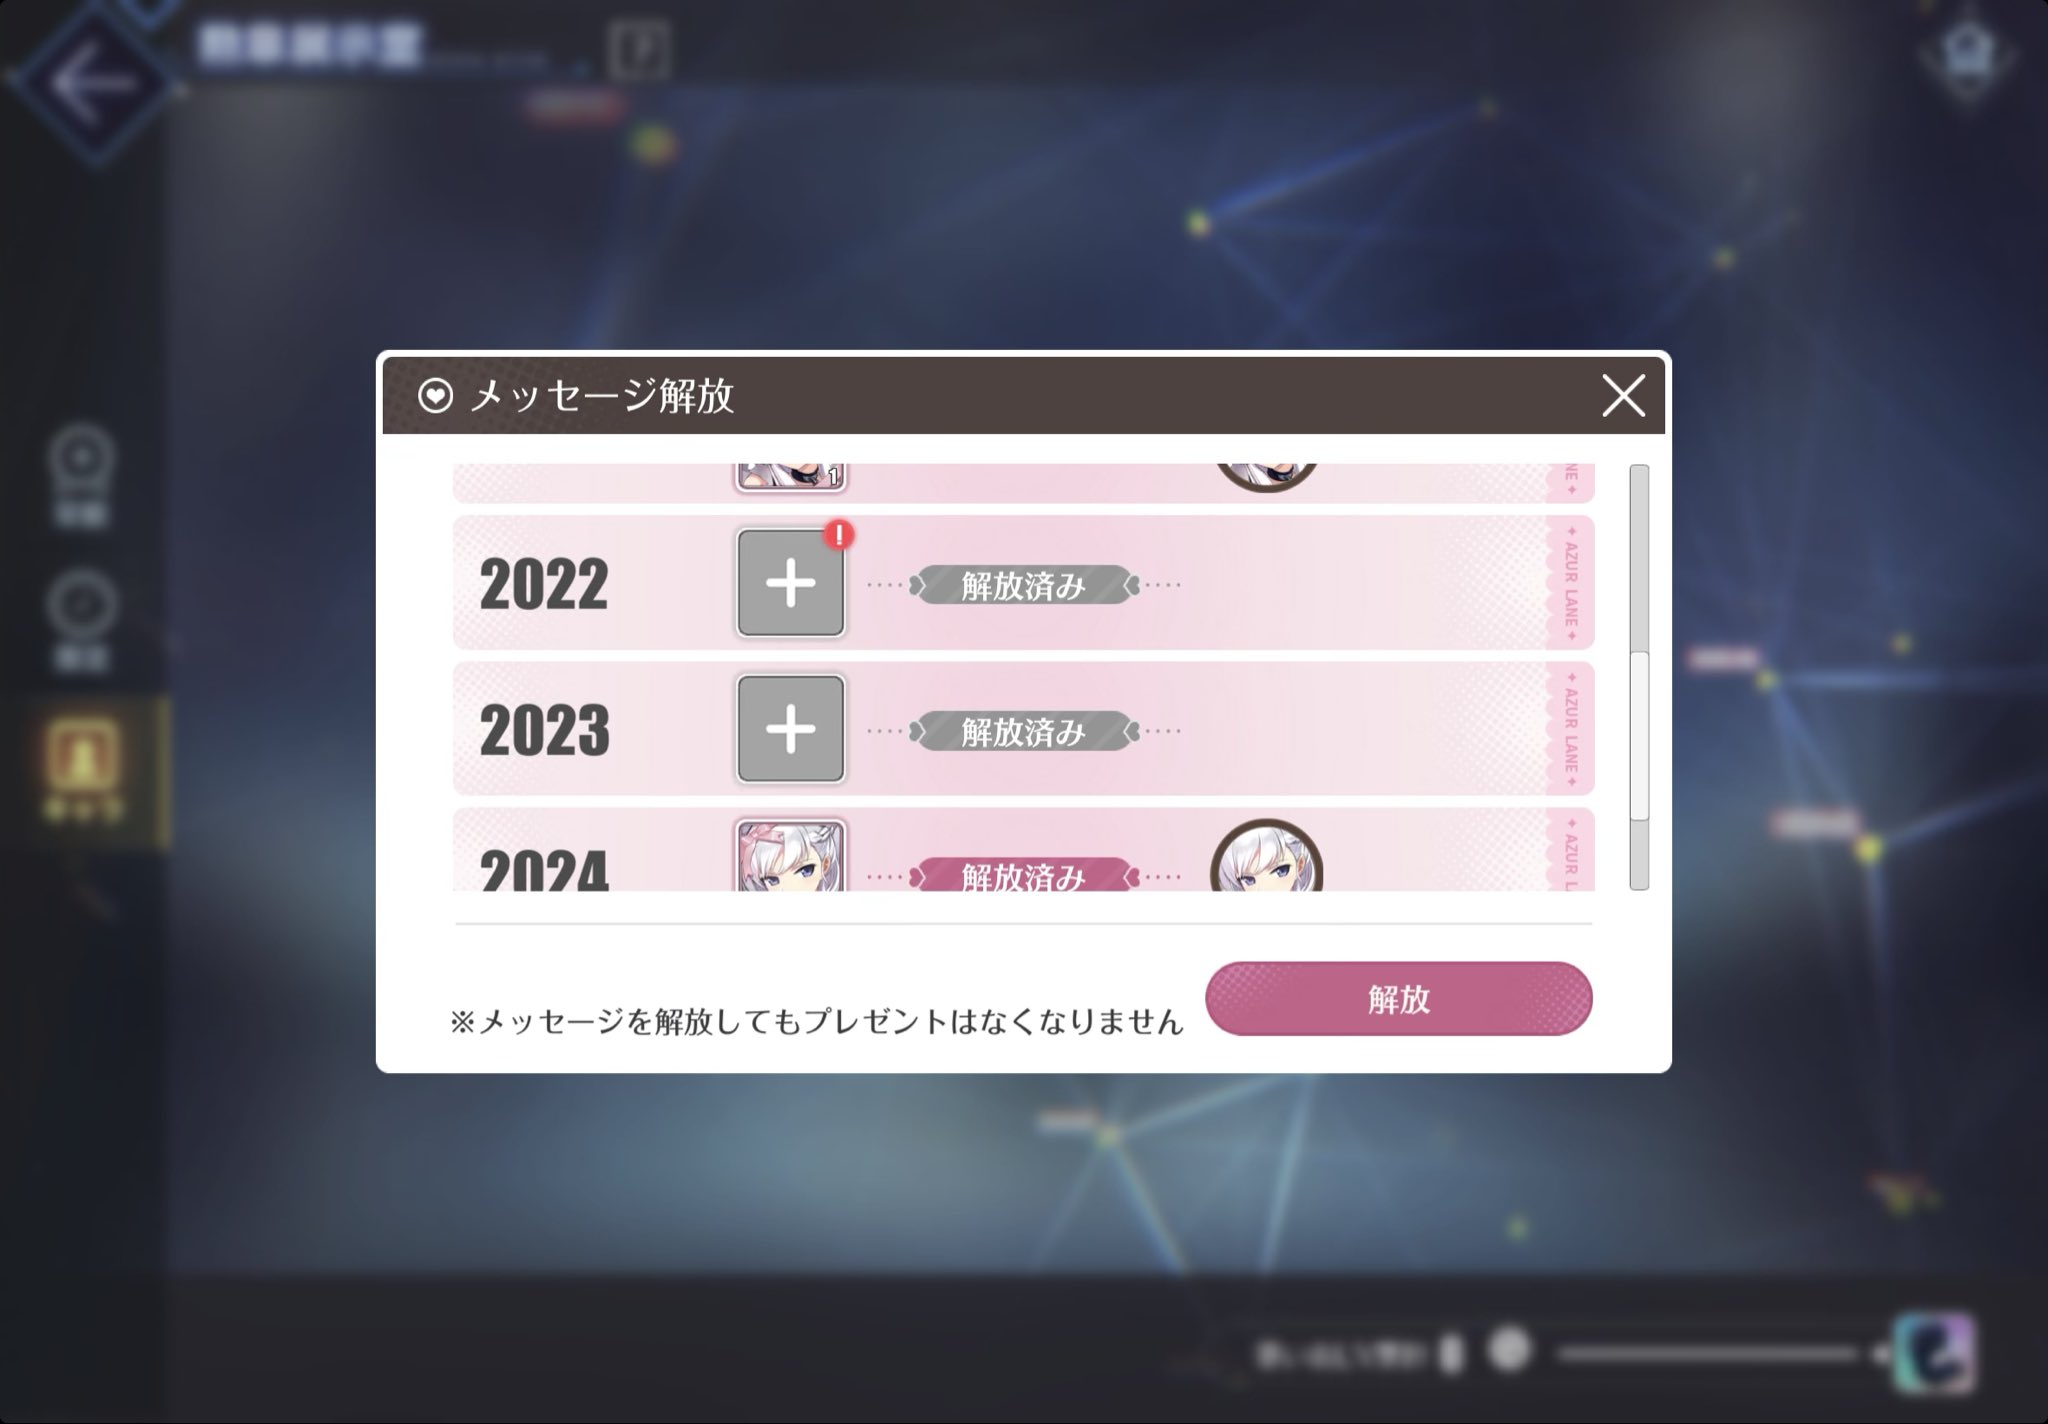Click the 2023 解放済み label
The image size is (2048, 1424).
[x=1024, y=731]
